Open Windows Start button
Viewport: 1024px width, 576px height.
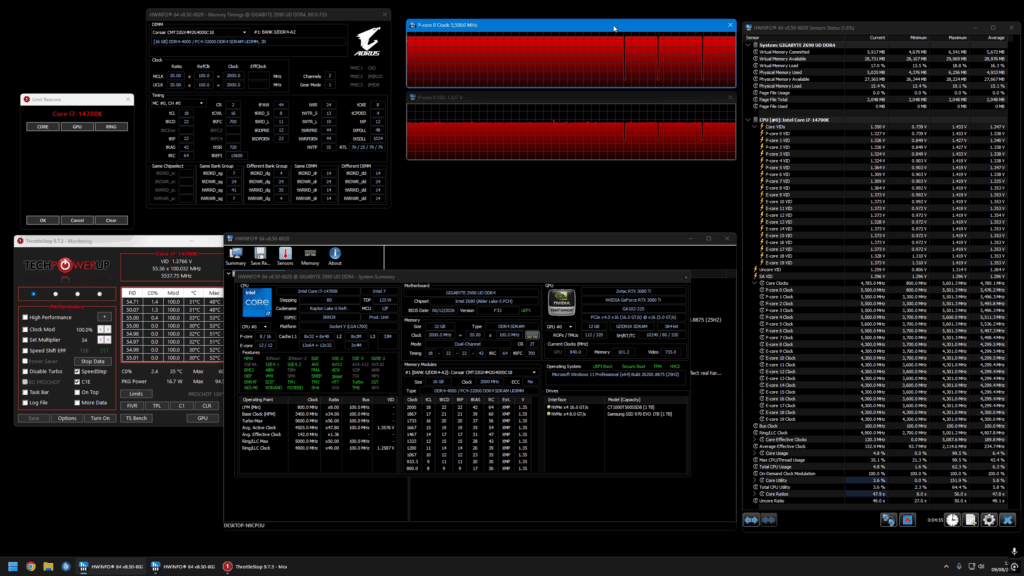coord(12,566)
